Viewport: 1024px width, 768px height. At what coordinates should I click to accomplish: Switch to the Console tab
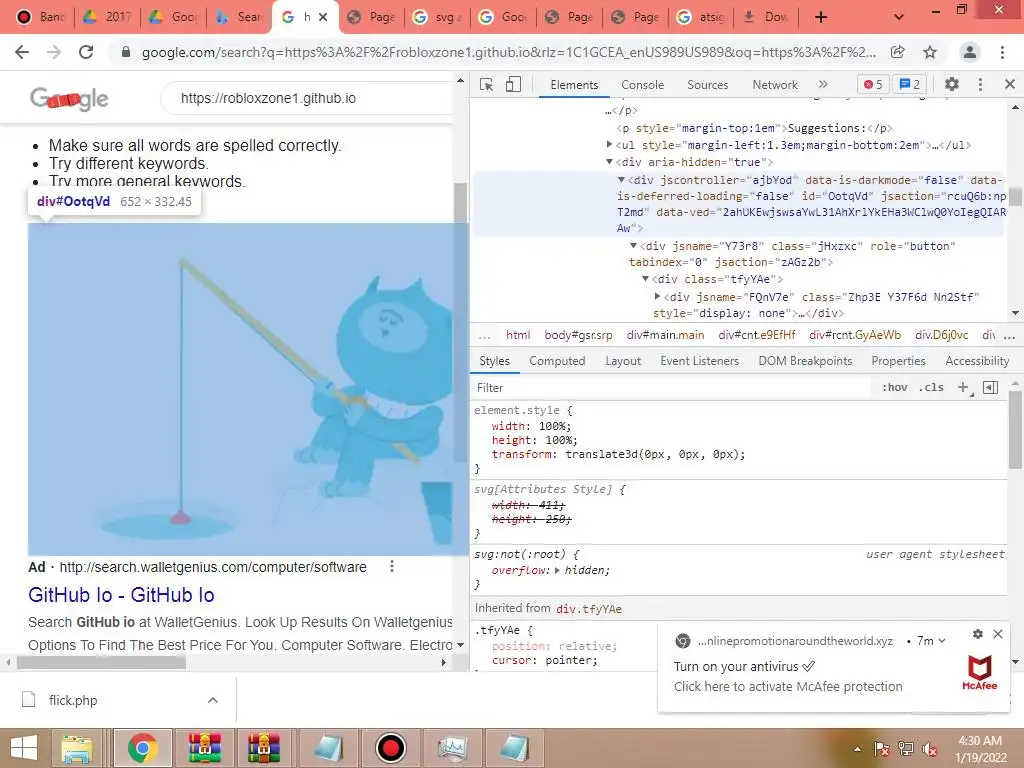point(642,85)
